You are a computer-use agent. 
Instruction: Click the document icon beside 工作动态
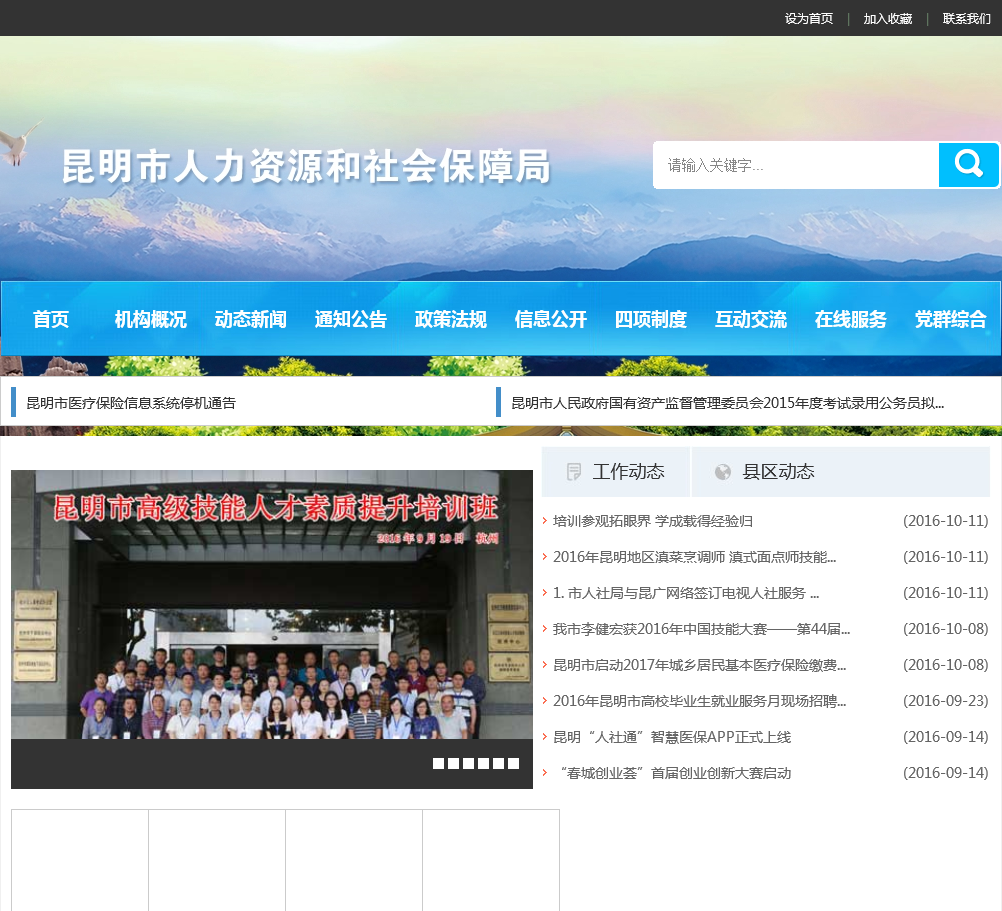pos(574,472)
